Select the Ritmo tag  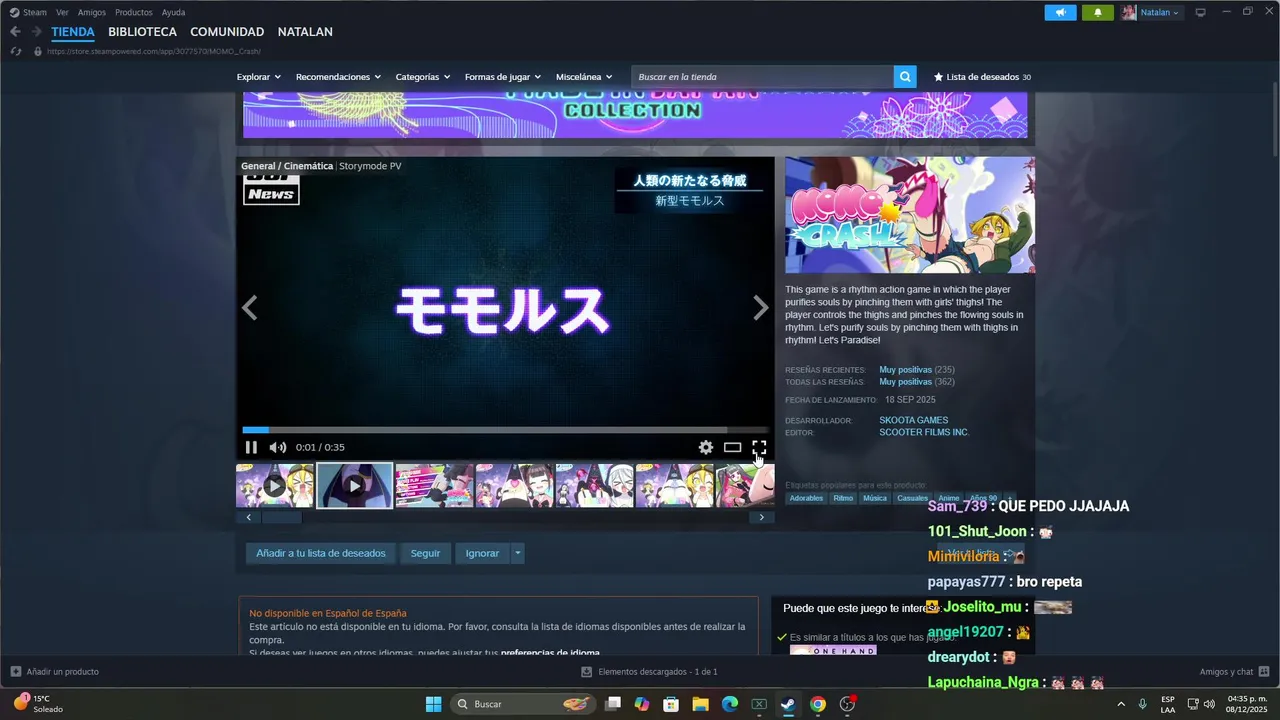pos(843,498)
